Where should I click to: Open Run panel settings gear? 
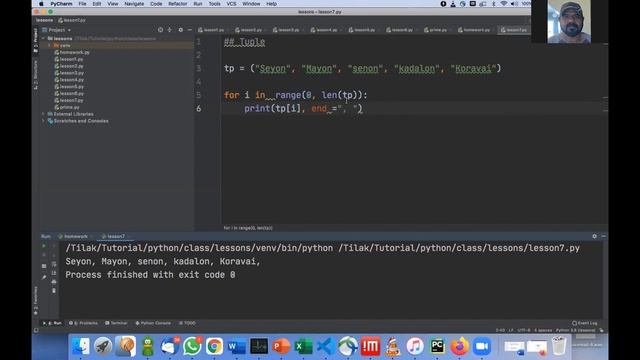(594, 236)
